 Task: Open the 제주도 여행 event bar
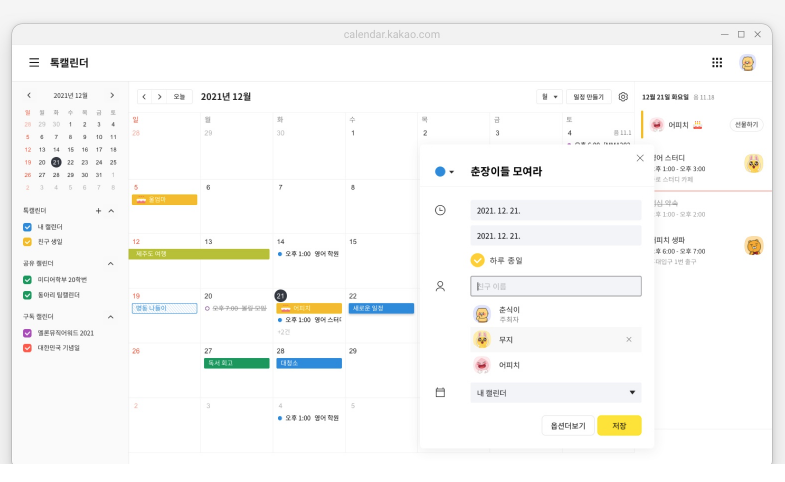(x=199, y=254)
